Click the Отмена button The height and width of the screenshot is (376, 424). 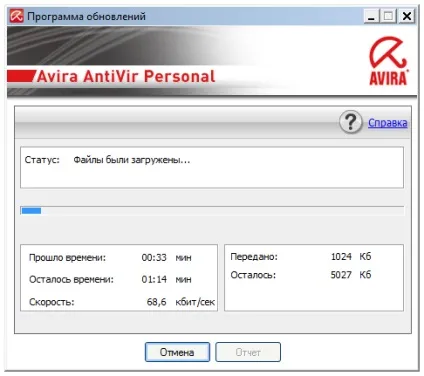click(x=177, y=352)
